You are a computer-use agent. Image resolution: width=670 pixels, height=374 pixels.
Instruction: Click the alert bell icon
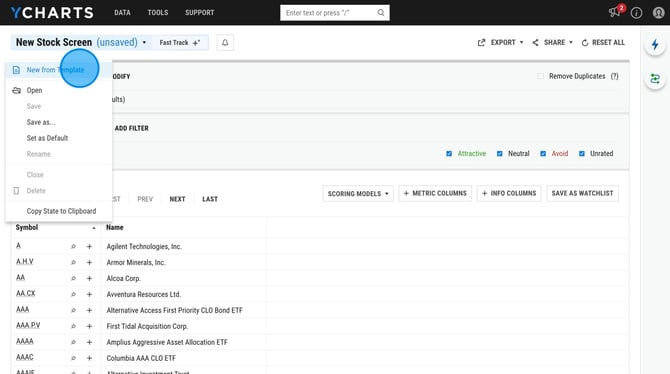pos(225,42)
